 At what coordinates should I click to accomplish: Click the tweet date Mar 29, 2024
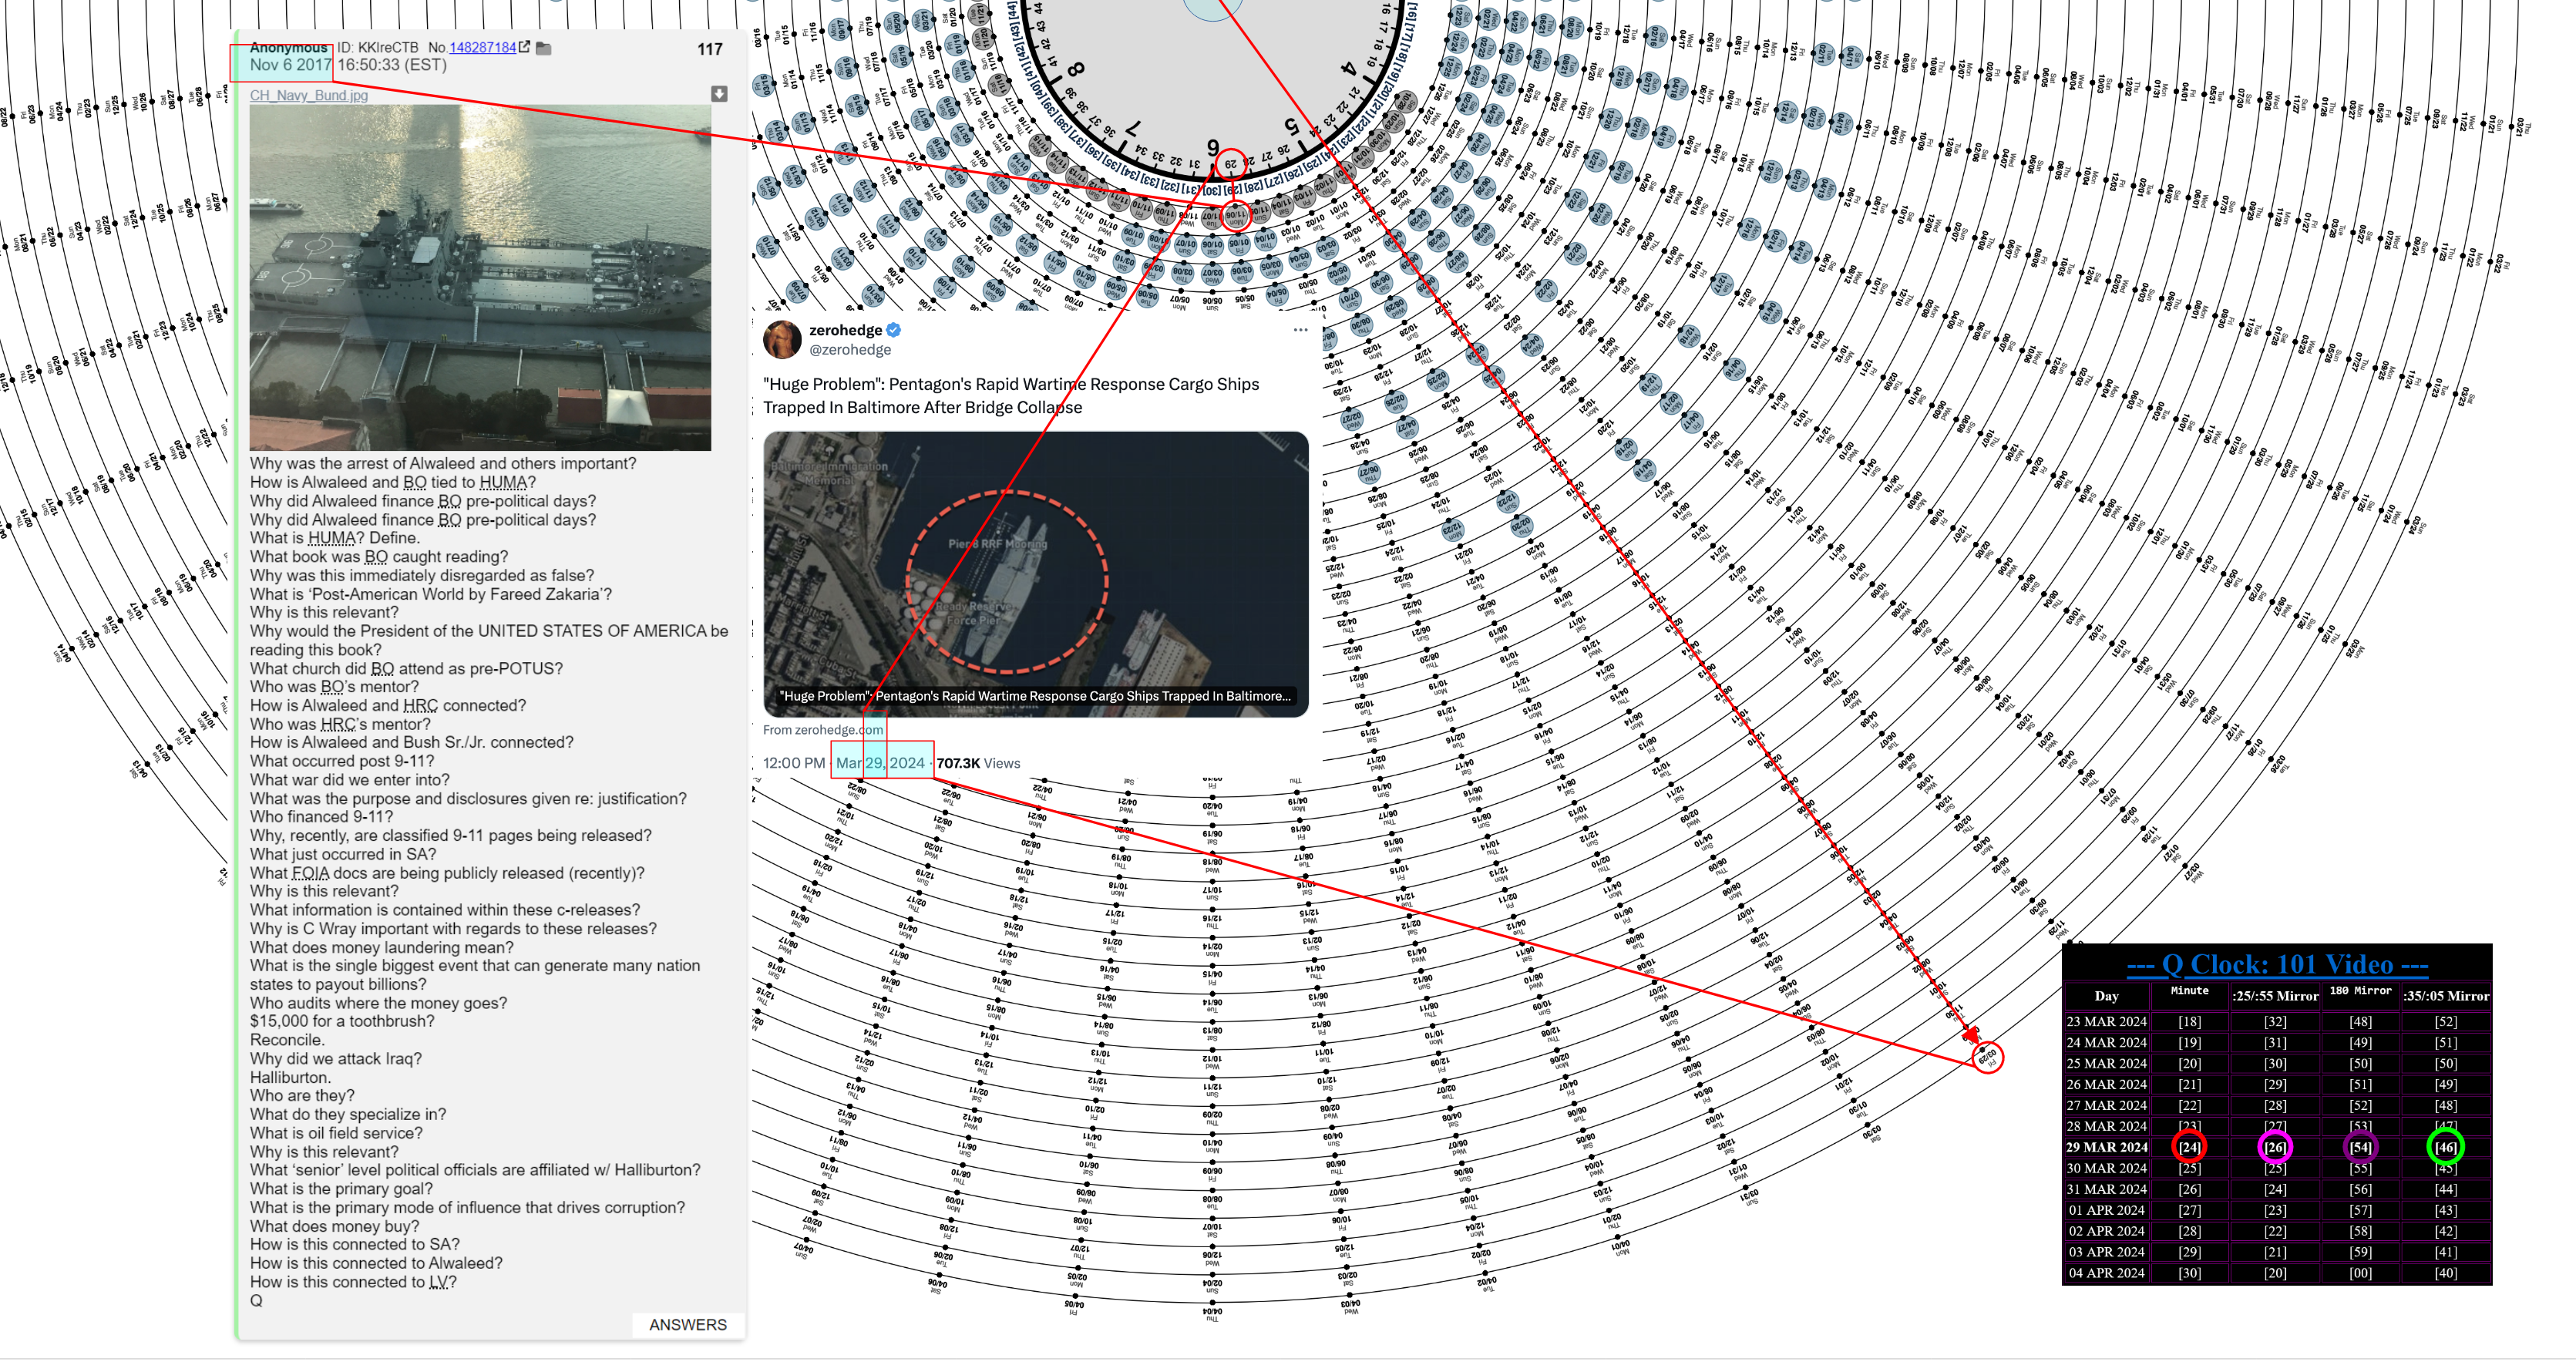pos(881,763)
